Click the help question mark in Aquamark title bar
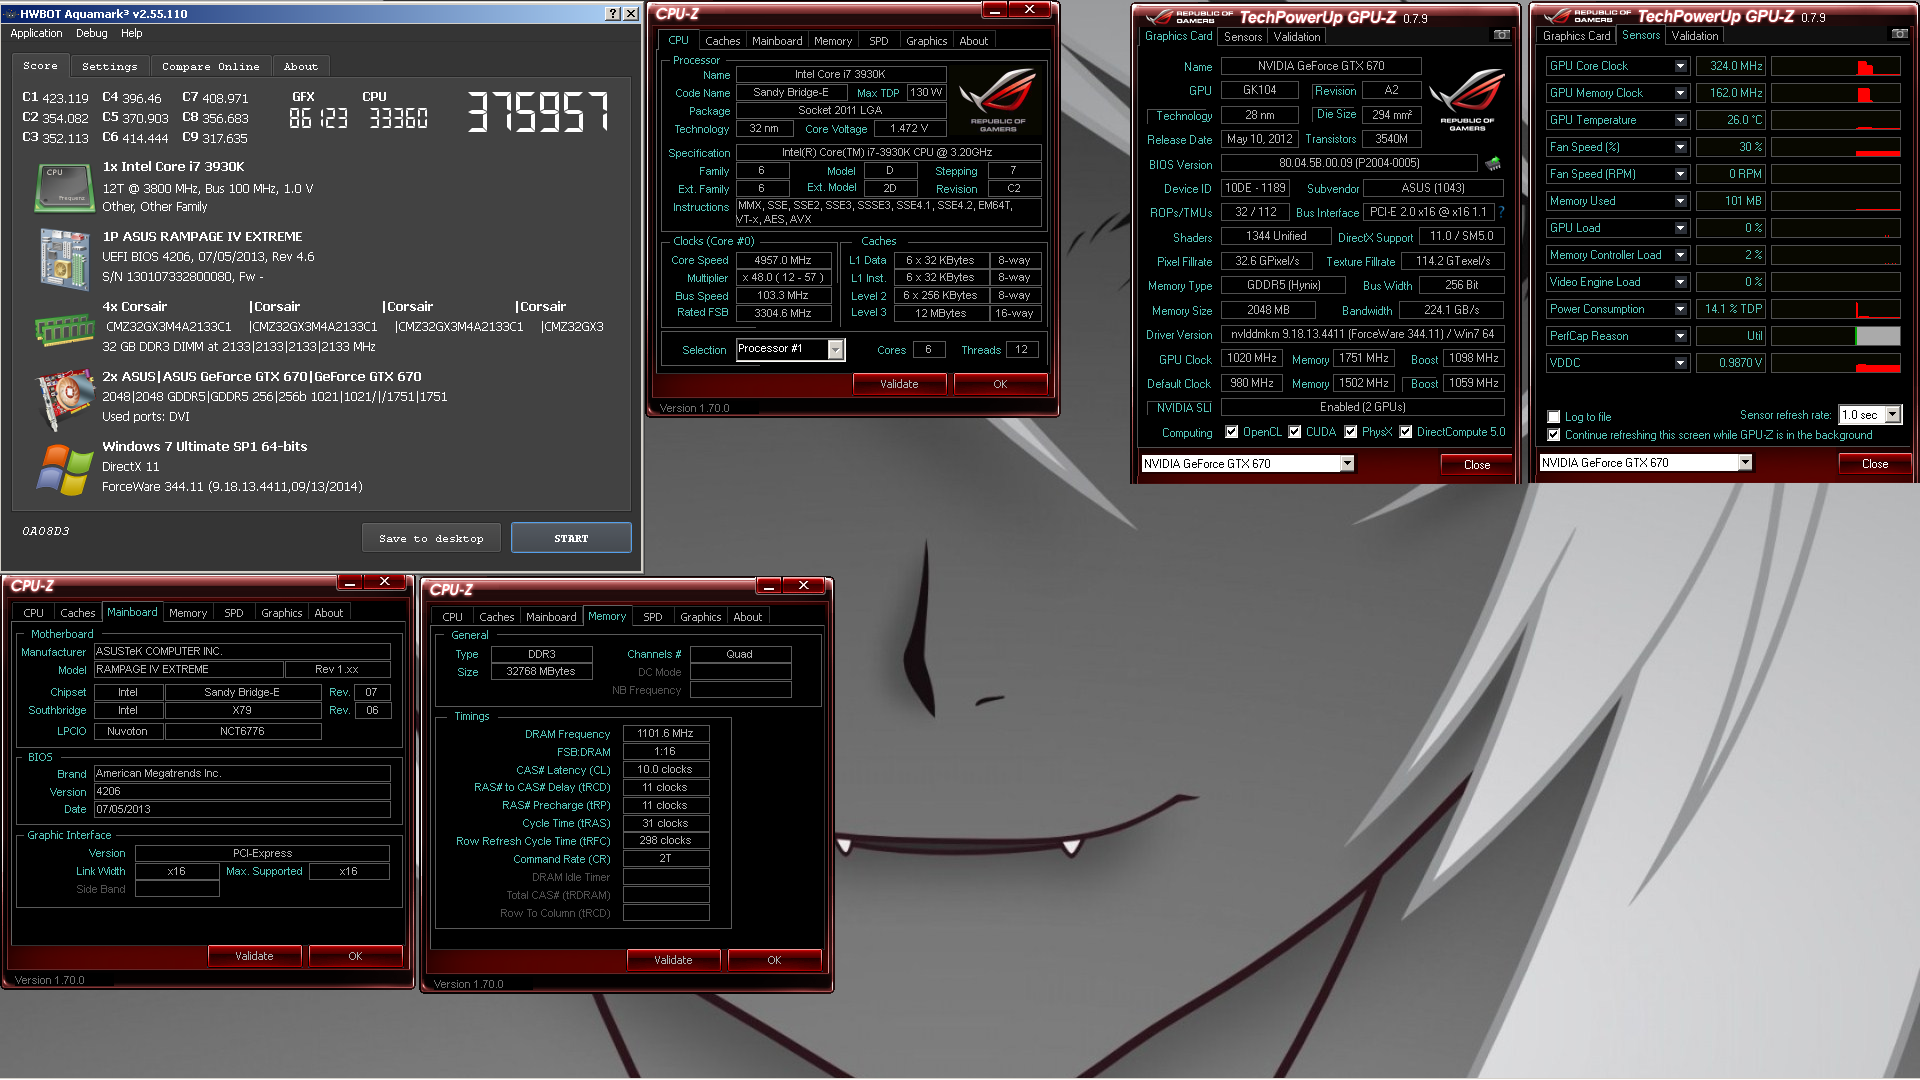The height and width of the screenshot is (1080, 1920). point(613,13)
